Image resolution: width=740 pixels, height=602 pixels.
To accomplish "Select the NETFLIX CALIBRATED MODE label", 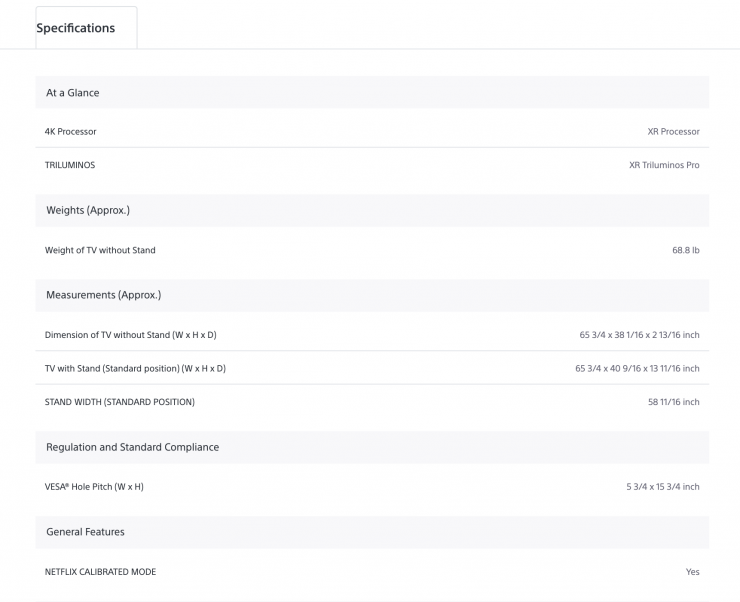I will pos(100,572).
